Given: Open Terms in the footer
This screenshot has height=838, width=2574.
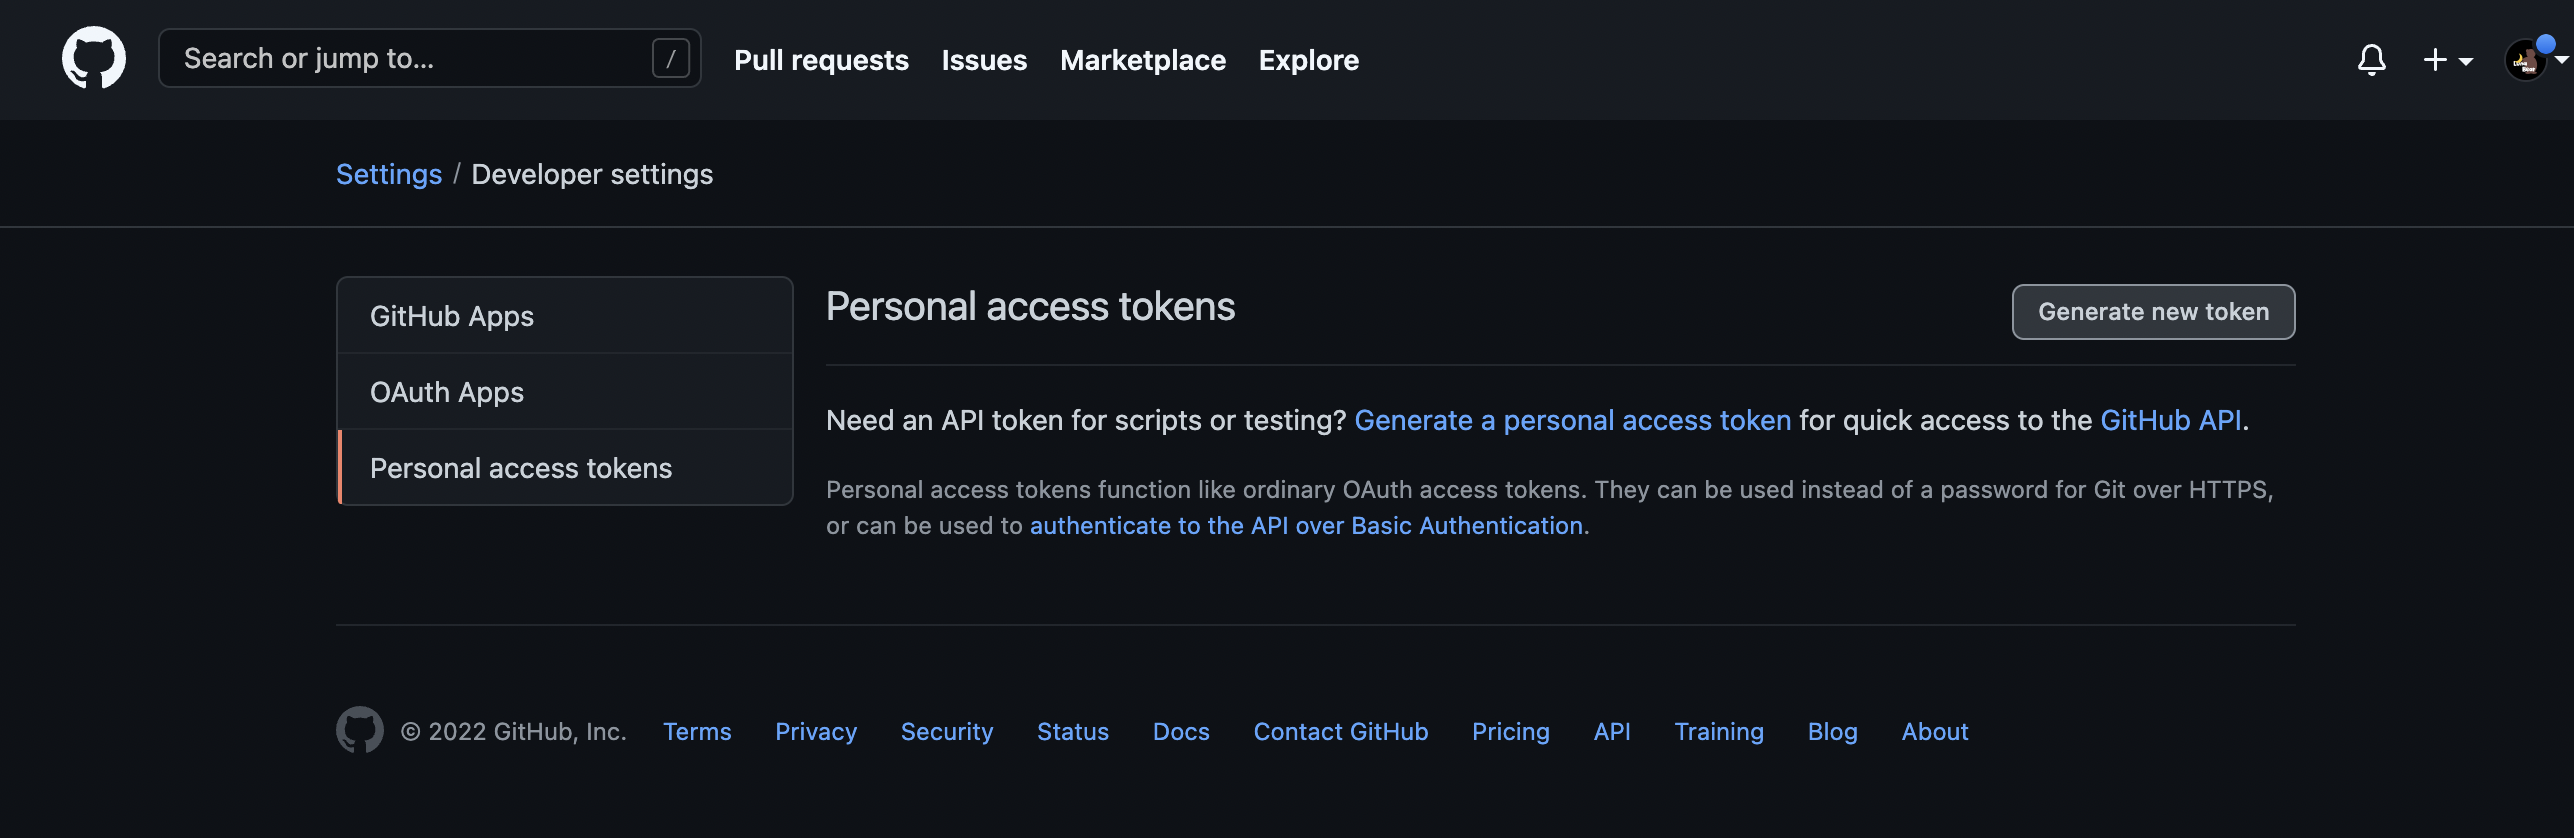Looking at the screenshot, I should pos(697,732).
